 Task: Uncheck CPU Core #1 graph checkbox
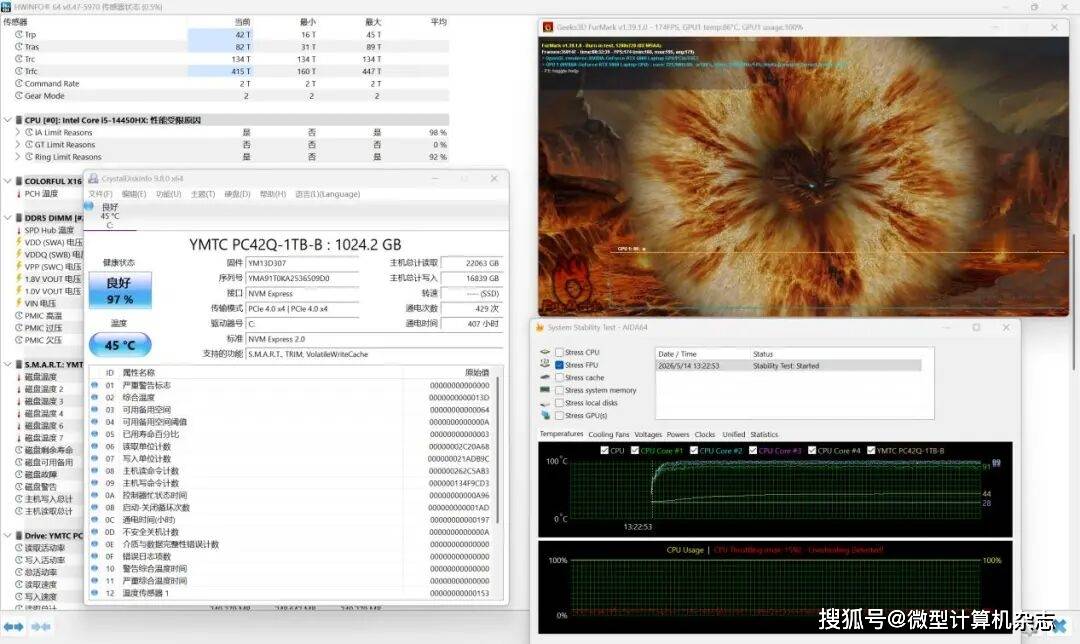coord(635,450)
